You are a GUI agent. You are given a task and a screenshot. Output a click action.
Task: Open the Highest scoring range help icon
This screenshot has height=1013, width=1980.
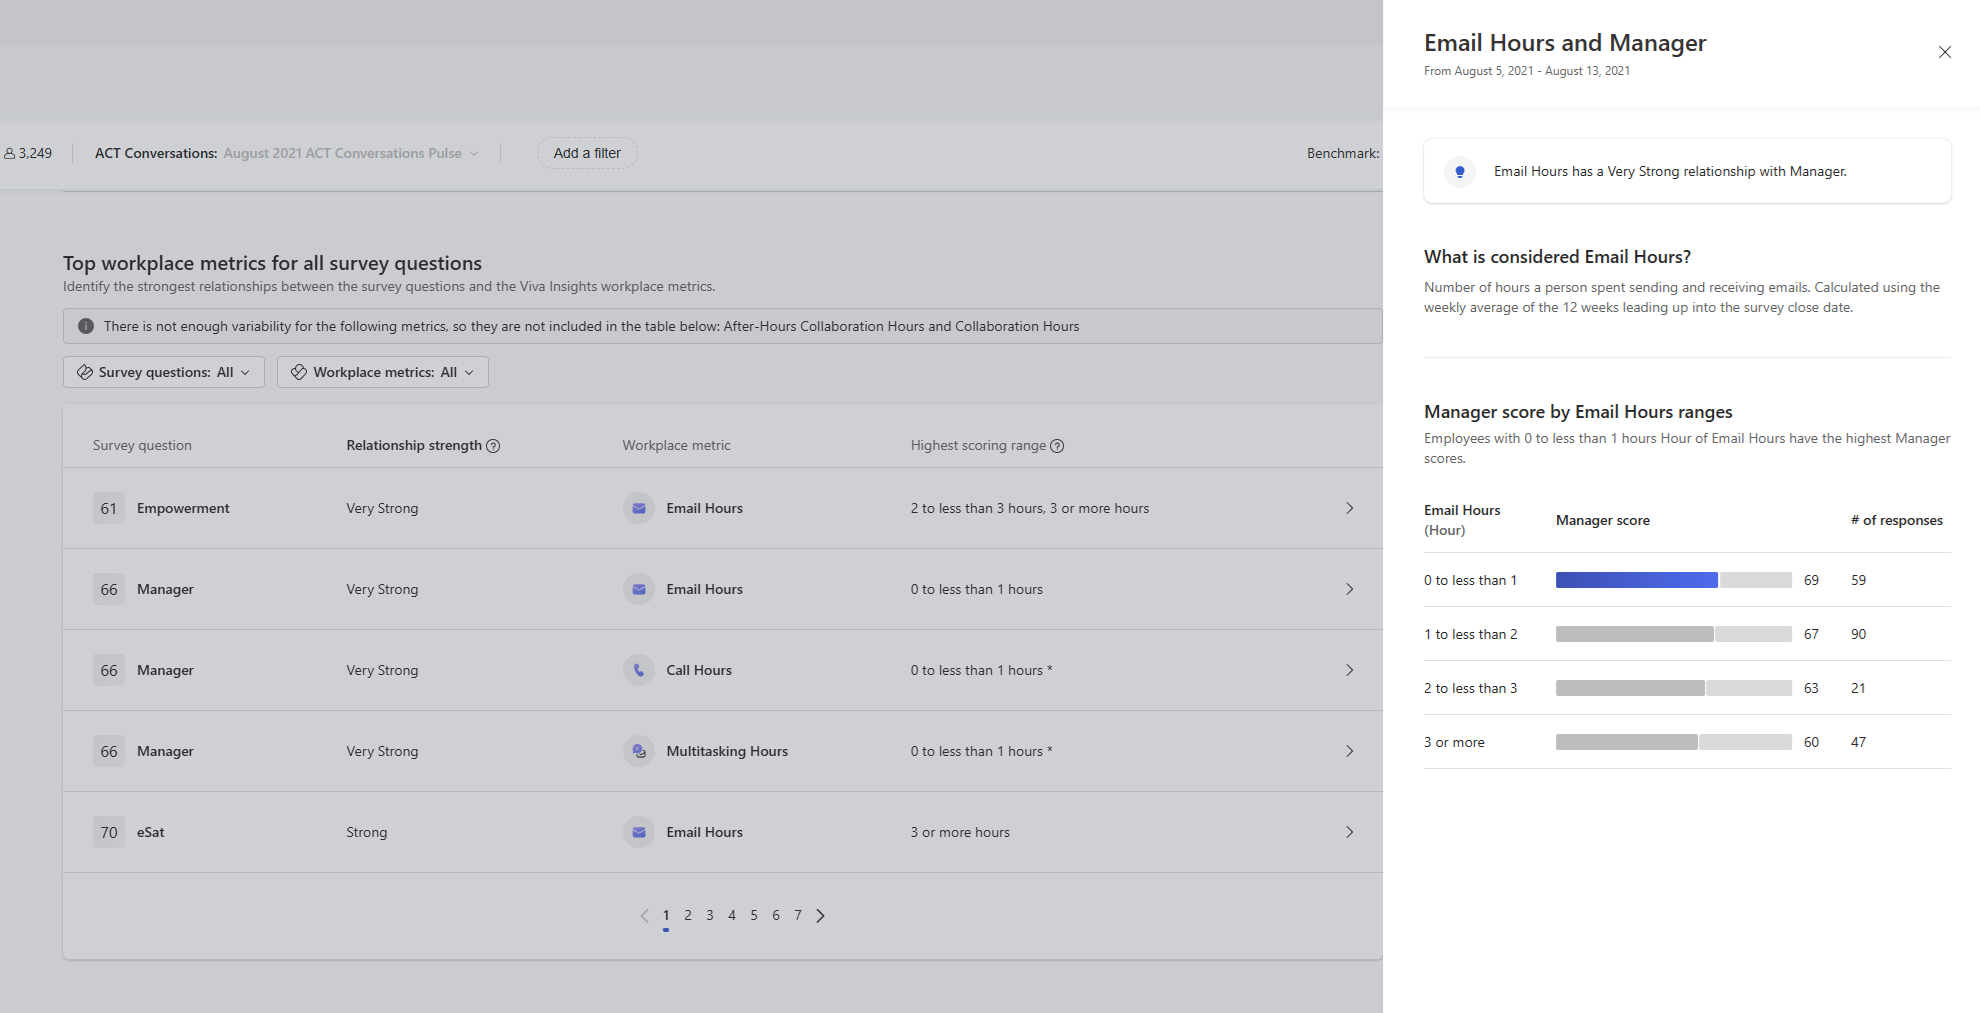point(1058,445)
